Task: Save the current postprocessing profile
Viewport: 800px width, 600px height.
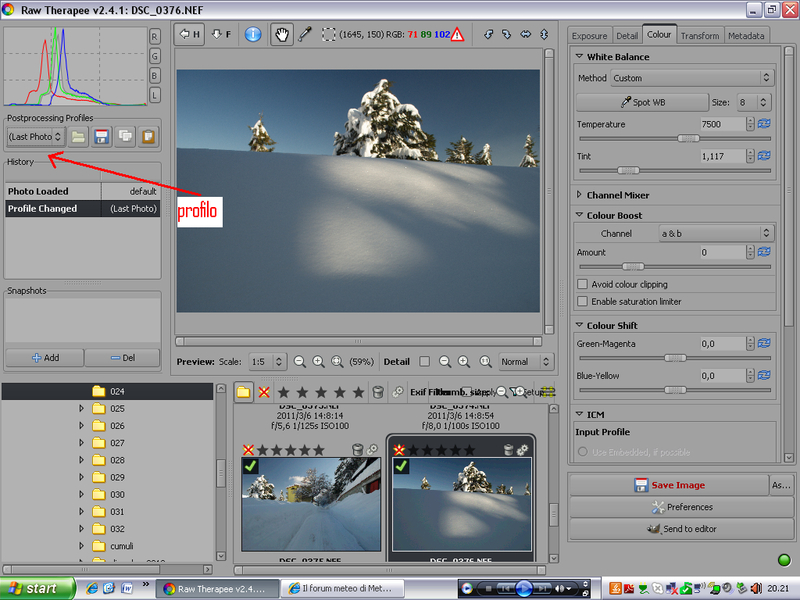Action: pyautogui.click(x=101, y=136)
